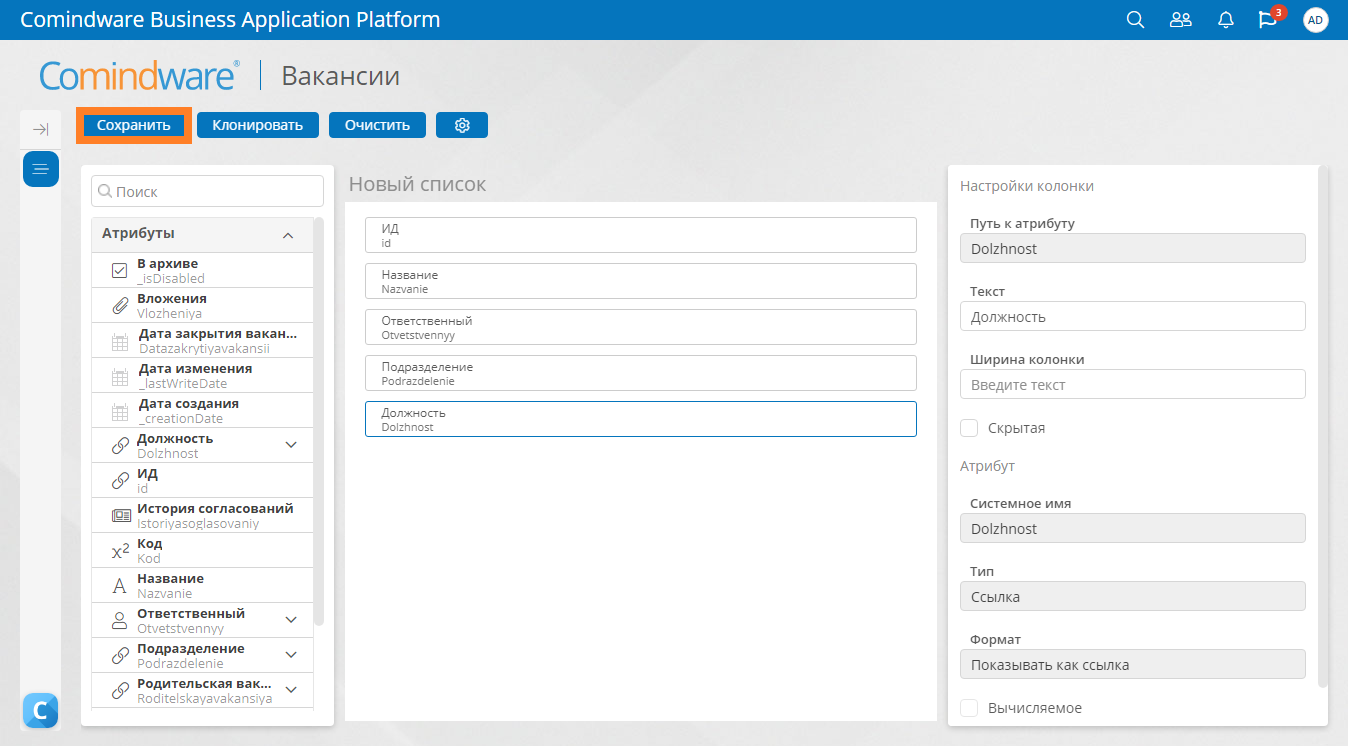
Task: Select the Подразделение column row
Action: click(x=641, y=373)
